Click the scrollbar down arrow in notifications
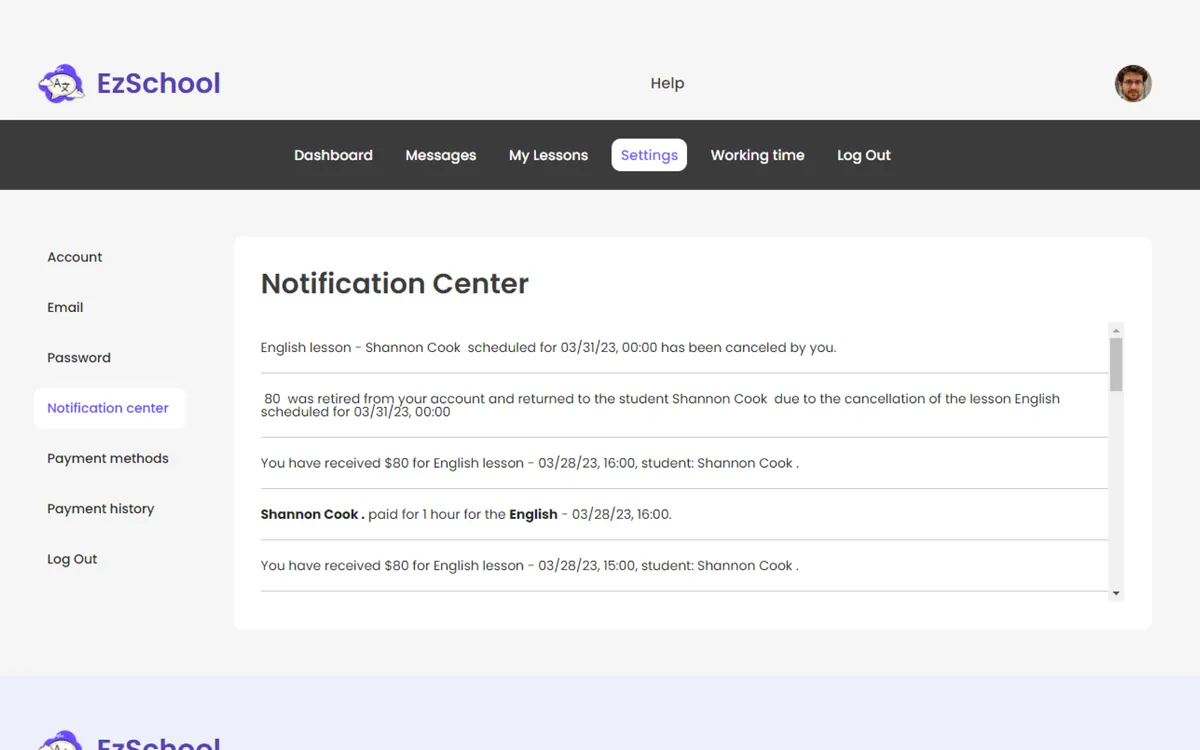Image resolution: width=1200 pixels, height=750 pixels. pos(1116,593)
